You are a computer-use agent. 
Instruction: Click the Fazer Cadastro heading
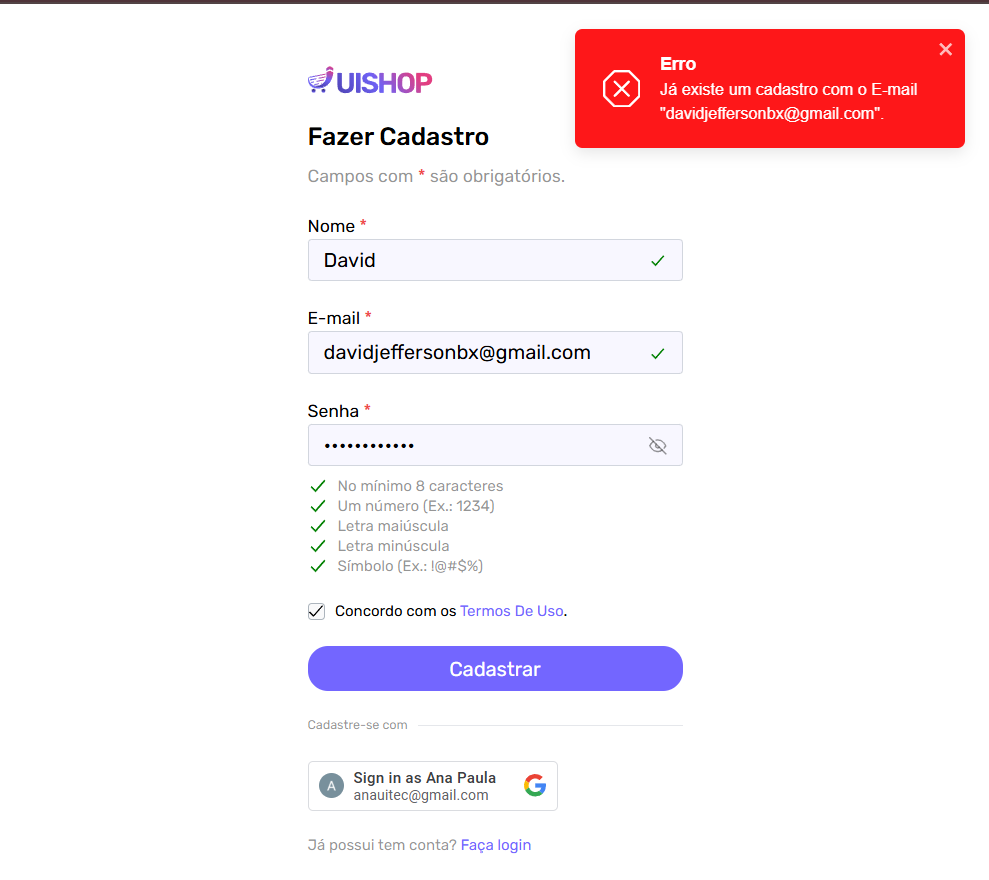tap(398, 136)
